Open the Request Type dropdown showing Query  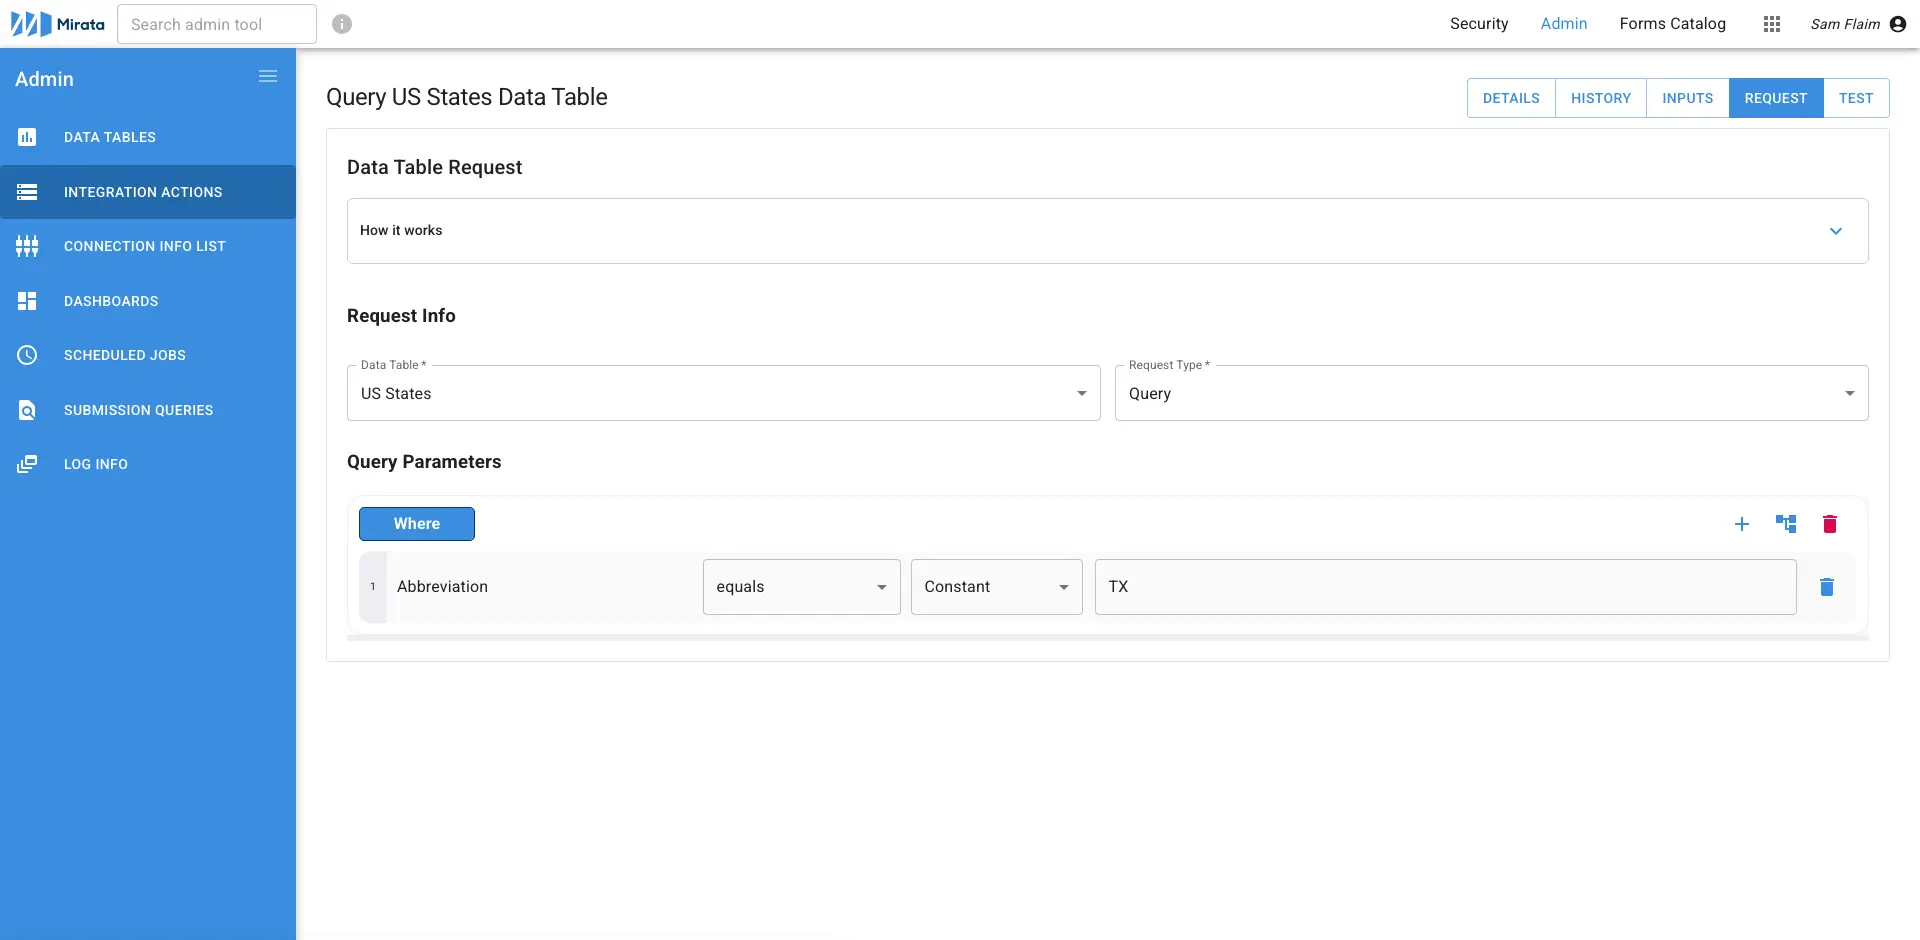click(x=1851, y=393)
